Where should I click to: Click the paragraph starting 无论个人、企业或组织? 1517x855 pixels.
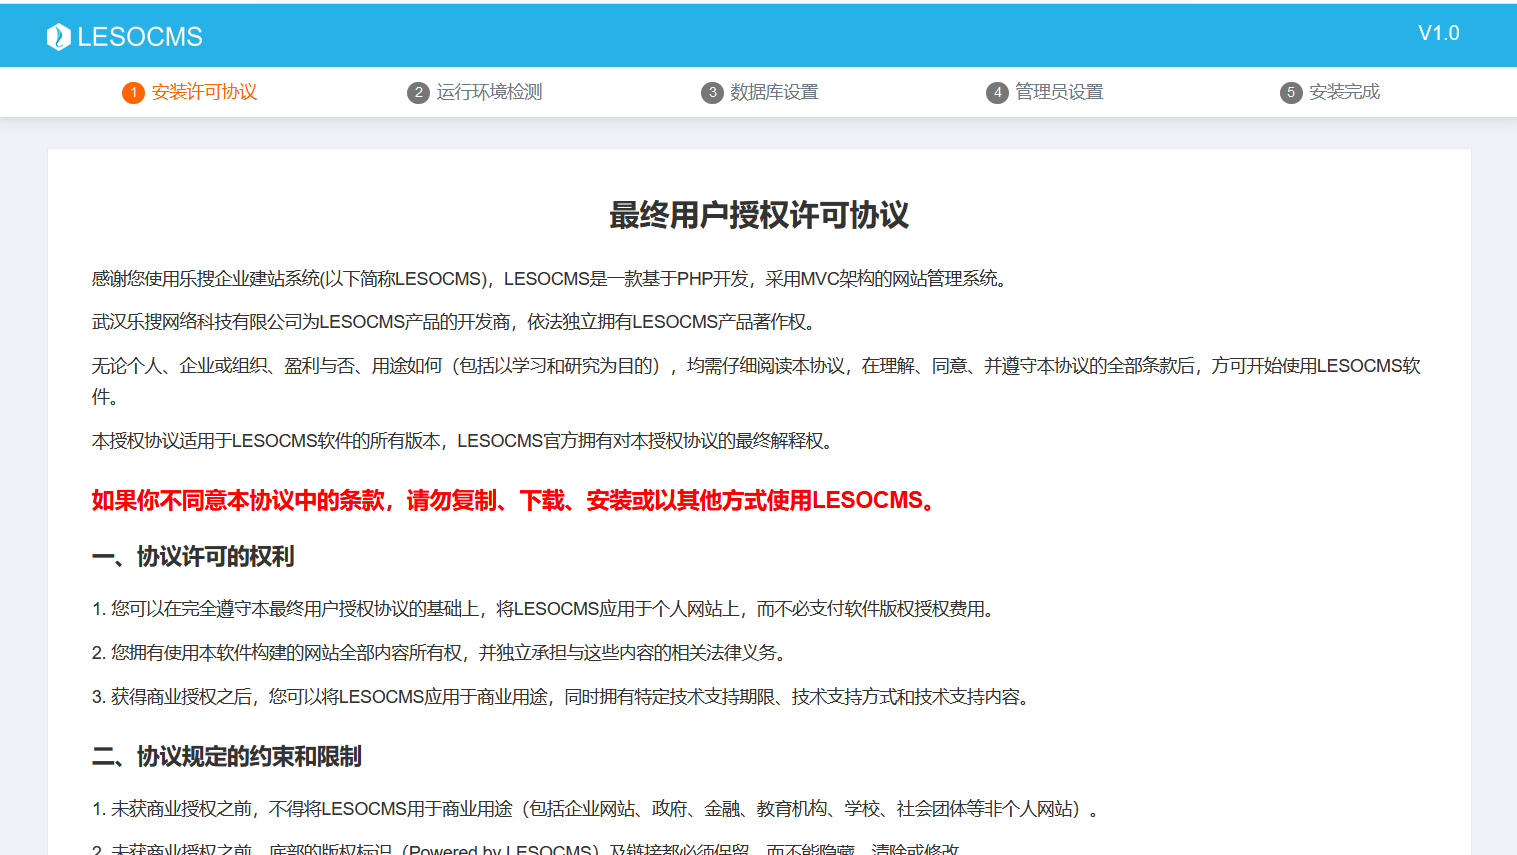756,381
